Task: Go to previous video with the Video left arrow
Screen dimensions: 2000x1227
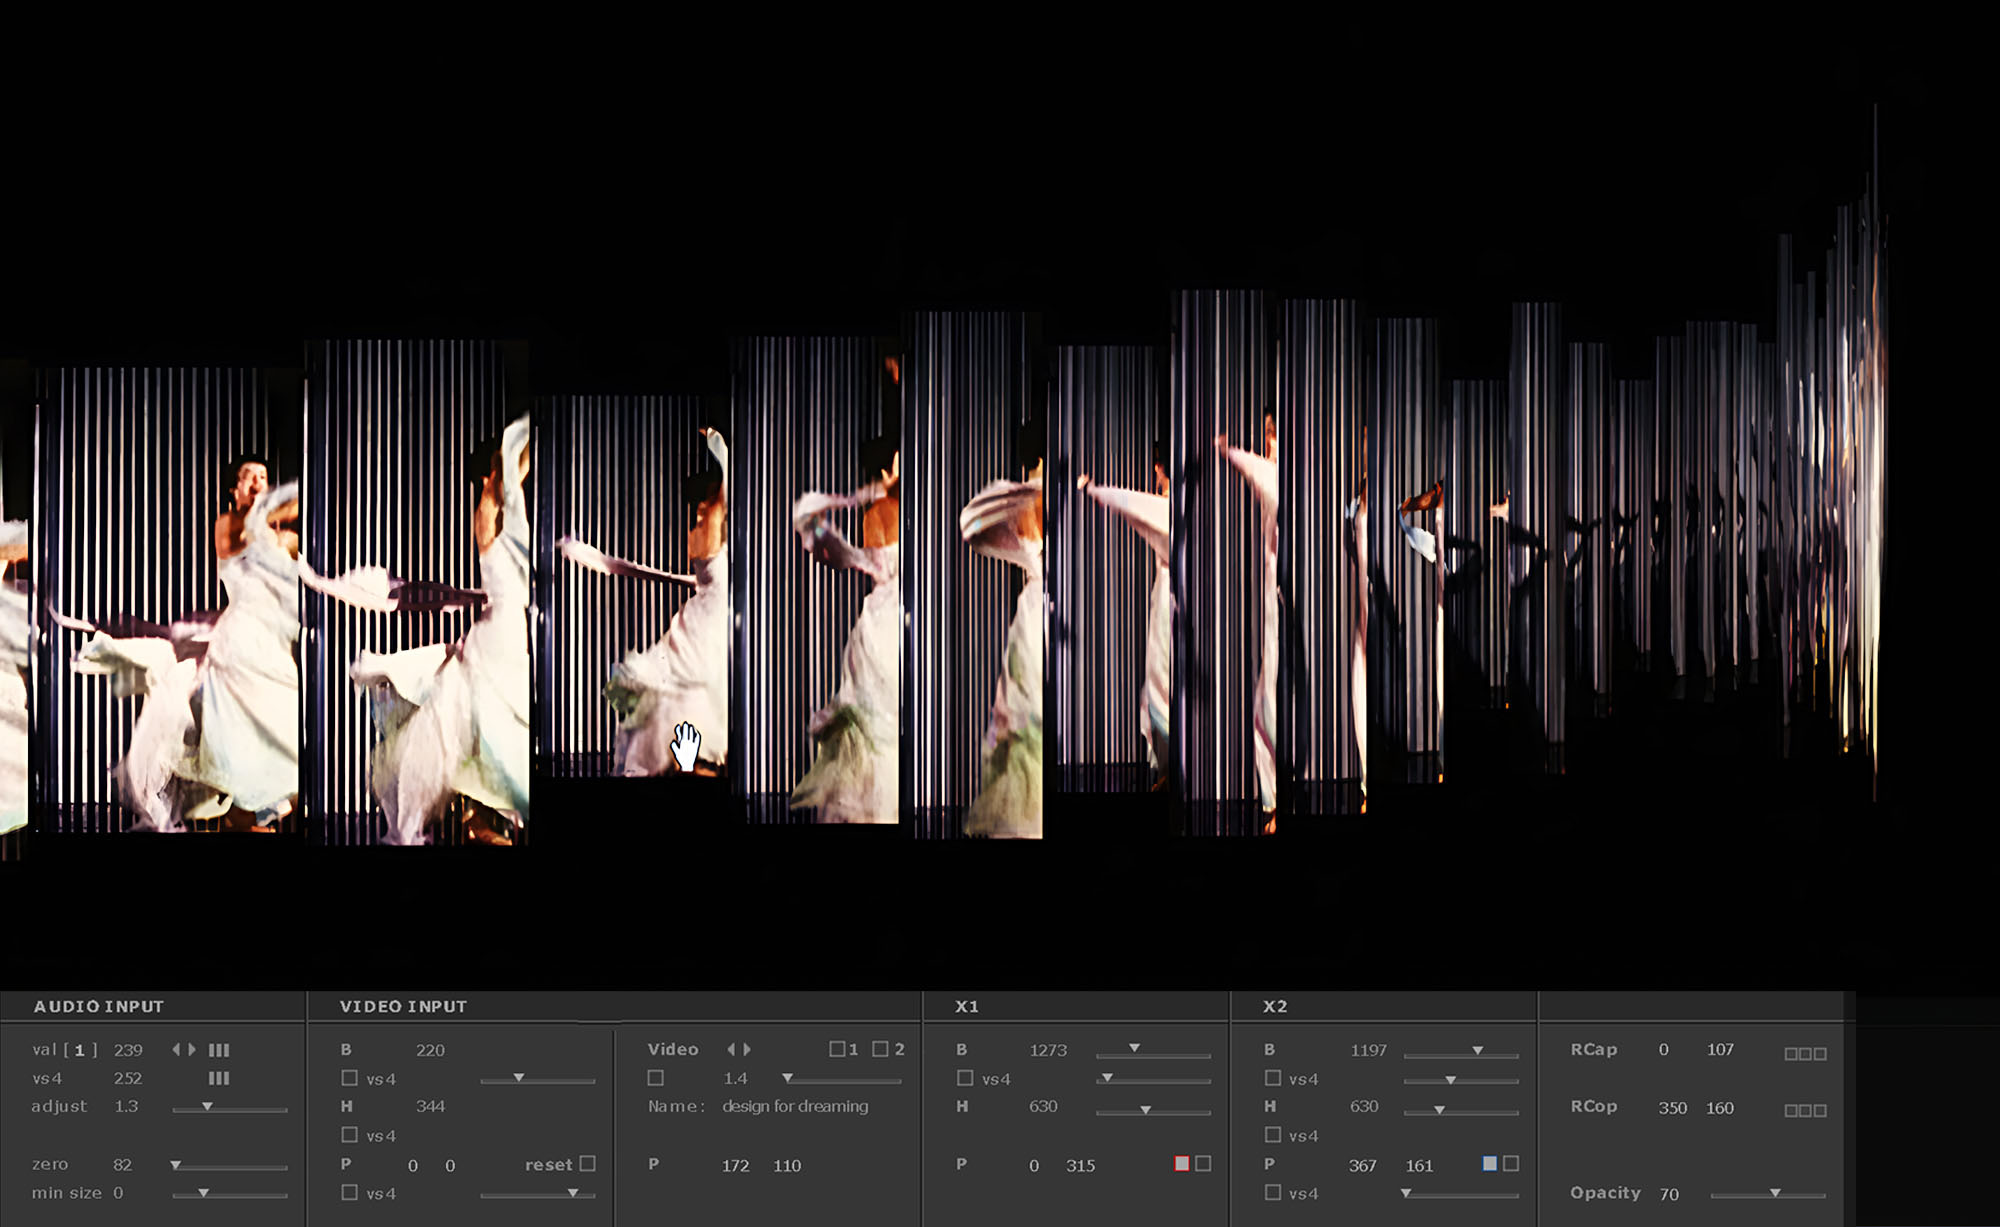Action: point(731,1049)
